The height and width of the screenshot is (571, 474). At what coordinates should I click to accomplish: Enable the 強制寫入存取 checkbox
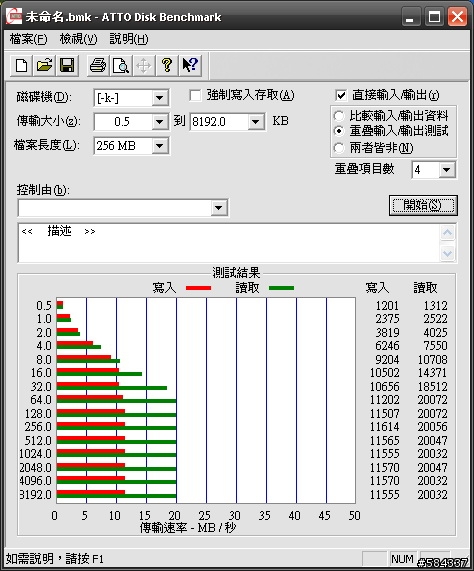pyautogui.click(x=195, y=96)
